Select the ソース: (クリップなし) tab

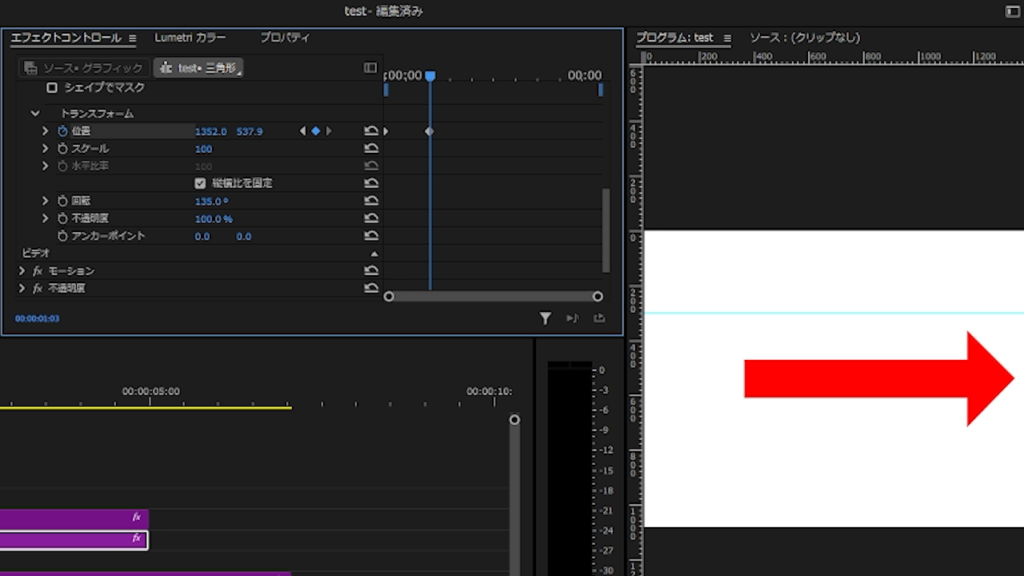coord(805,38)
